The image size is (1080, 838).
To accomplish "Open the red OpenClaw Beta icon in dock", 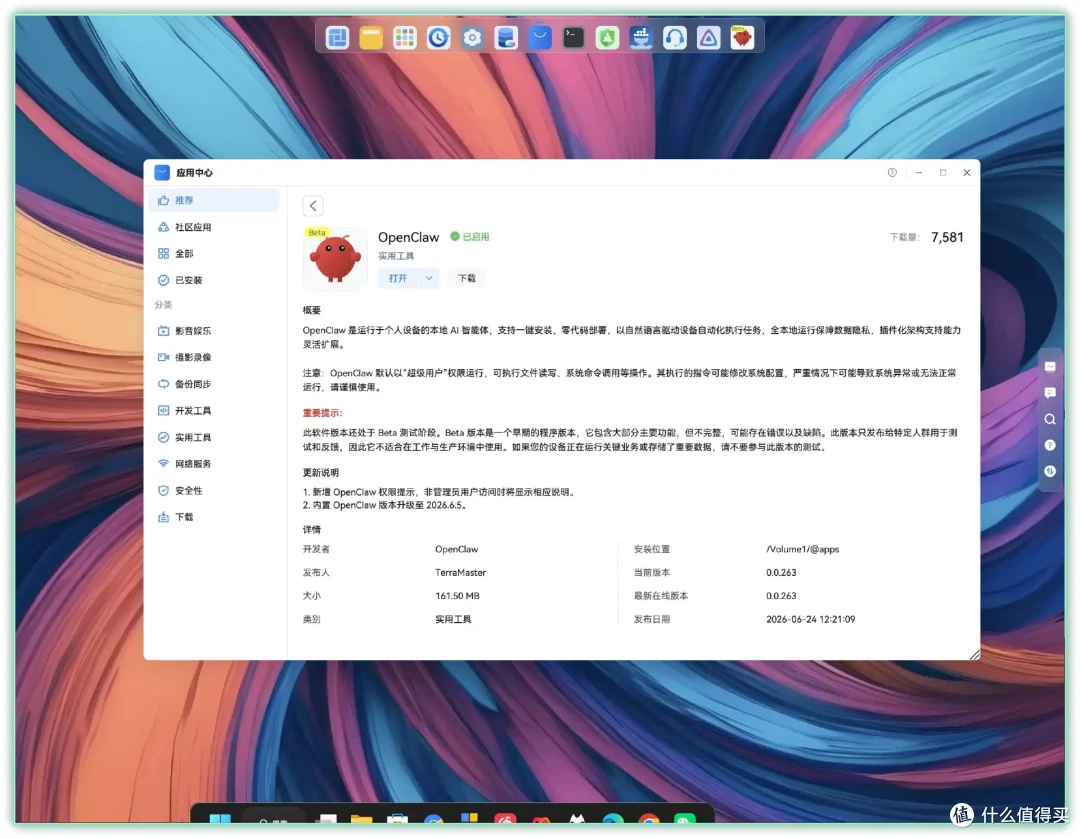I will click(742, 37).
